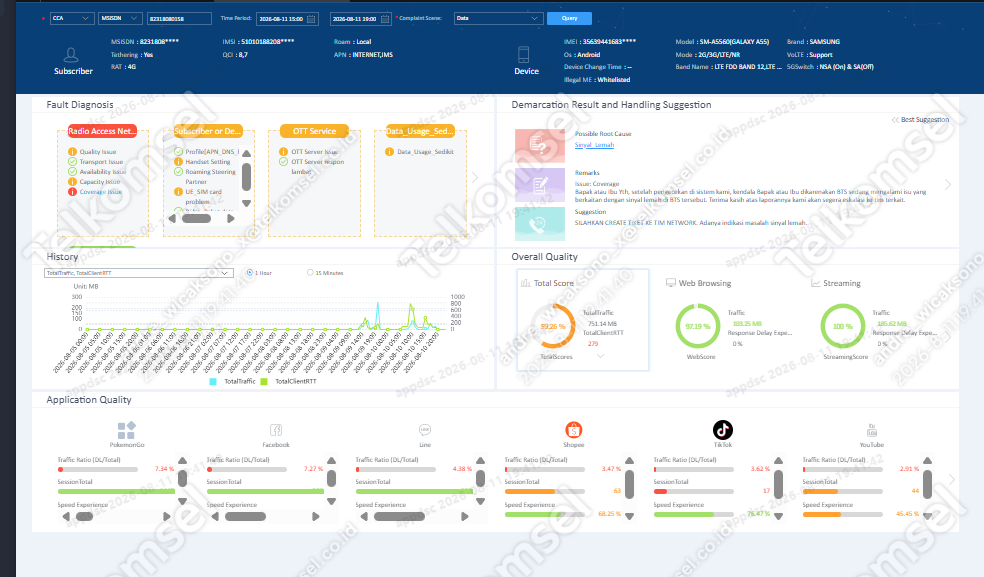Image resolution: width=984 pixels, height=577 pixels.
Task: Toggle the TotalTraffic legend swatch
Action: pos(213,381)
